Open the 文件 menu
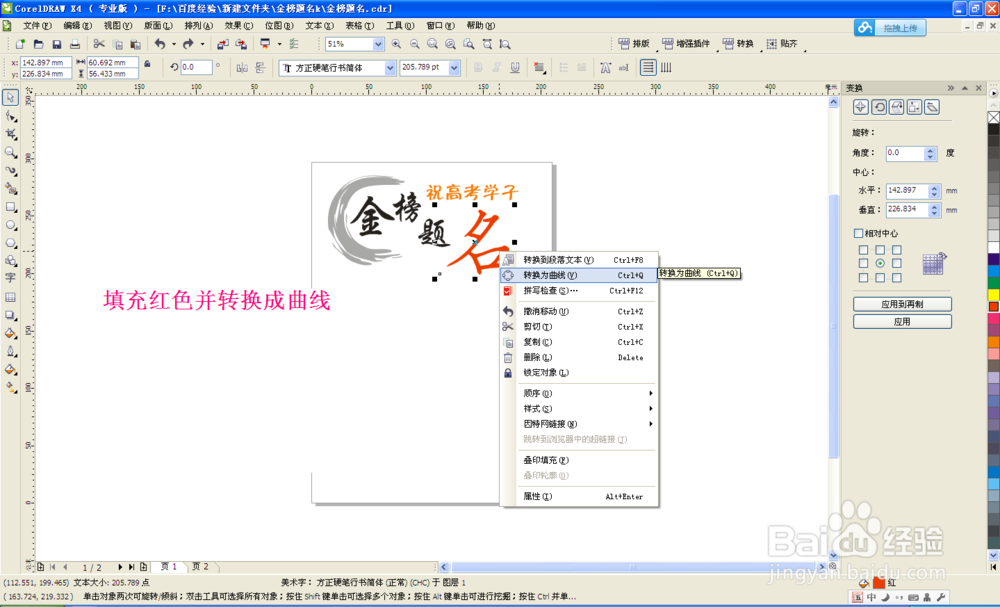1000x607 pixels. [x=36, y=26]
